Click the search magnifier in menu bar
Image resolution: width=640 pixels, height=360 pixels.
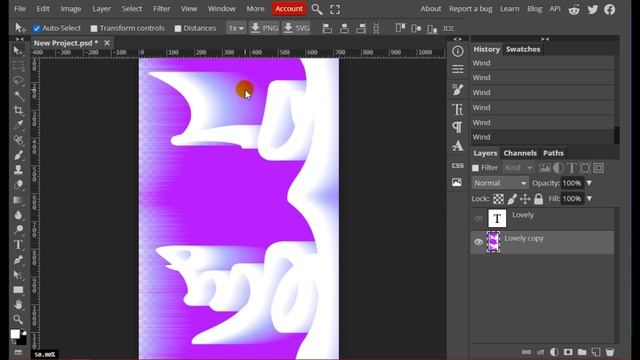click(317, 9)
